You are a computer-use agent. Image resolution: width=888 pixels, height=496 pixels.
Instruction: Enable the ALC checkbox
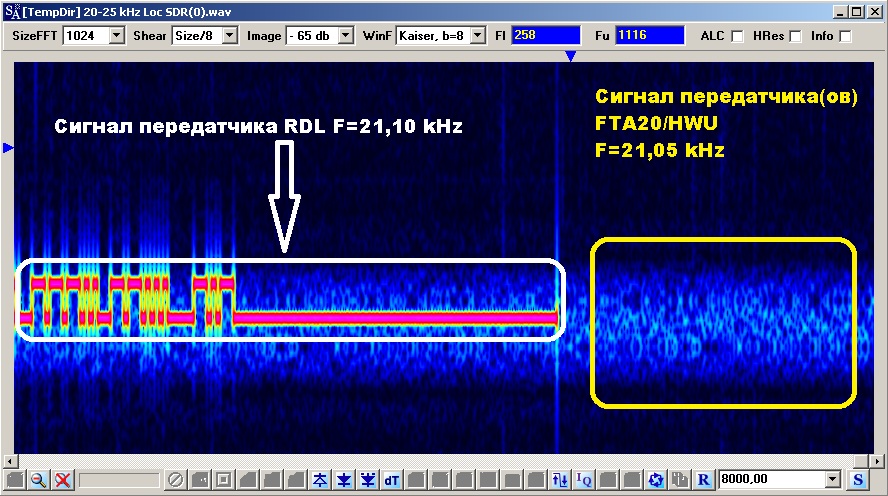737,36
